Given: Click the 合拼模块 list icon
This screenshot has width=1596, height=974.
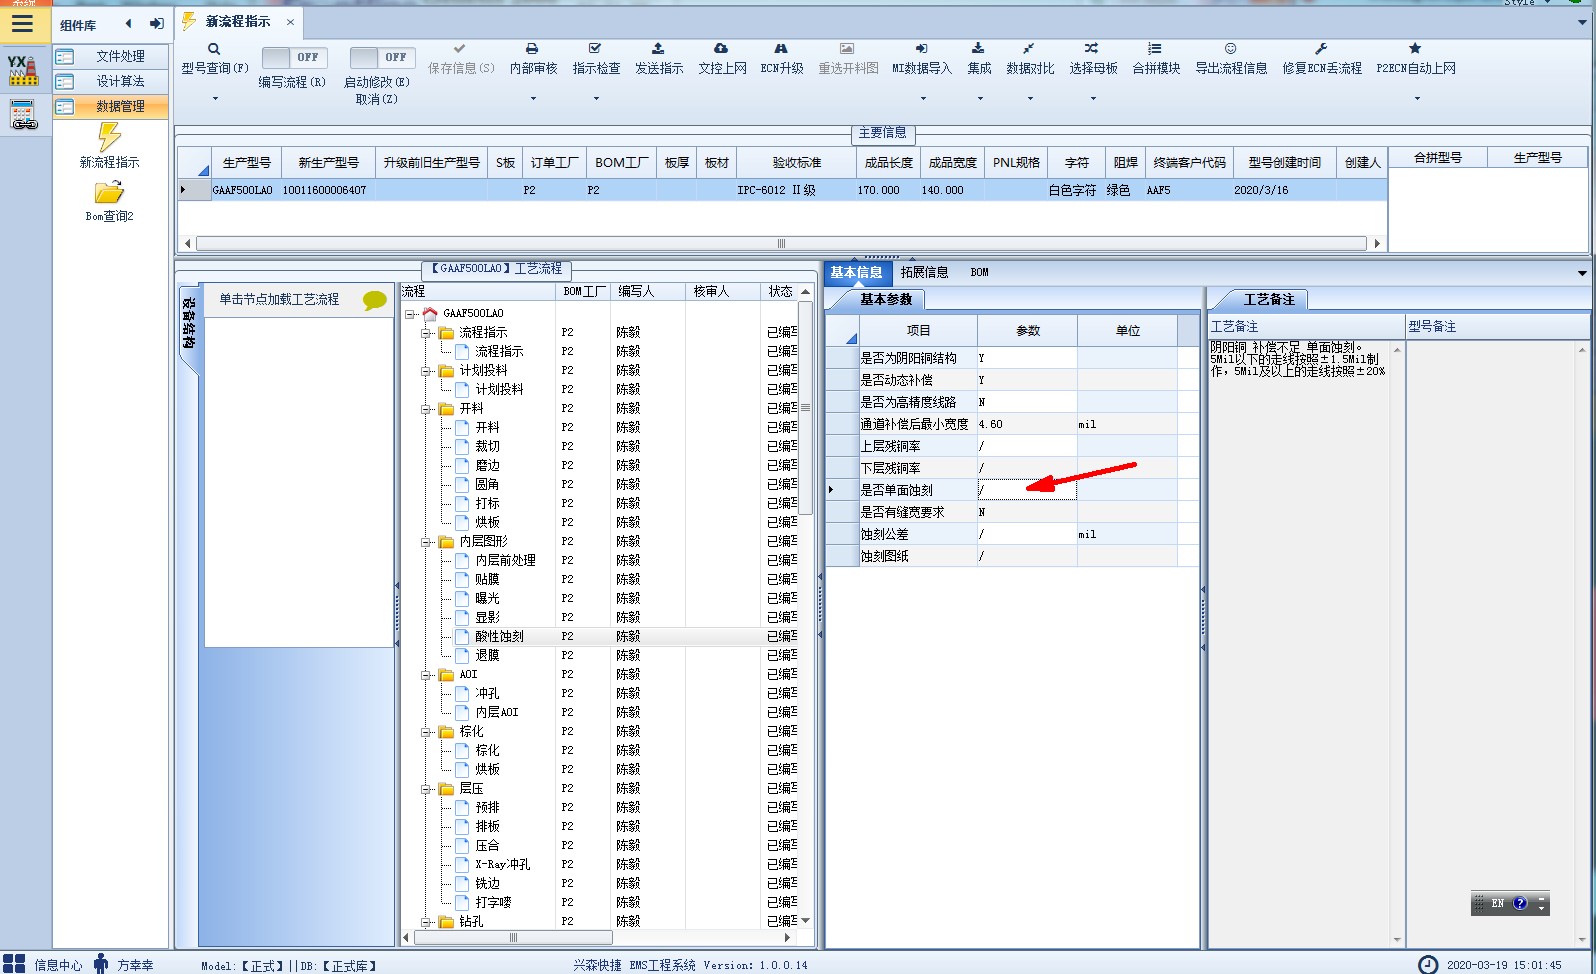Looking at the screenshot, I should click(x=1155, y=48).
